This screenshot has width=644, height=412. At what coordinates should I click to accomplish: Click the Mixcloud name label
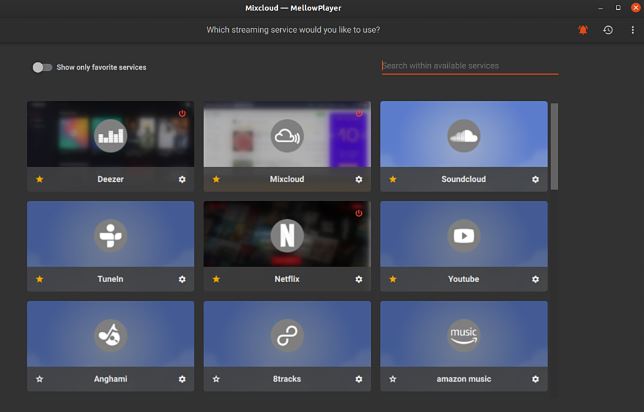(x=287, y=179)
